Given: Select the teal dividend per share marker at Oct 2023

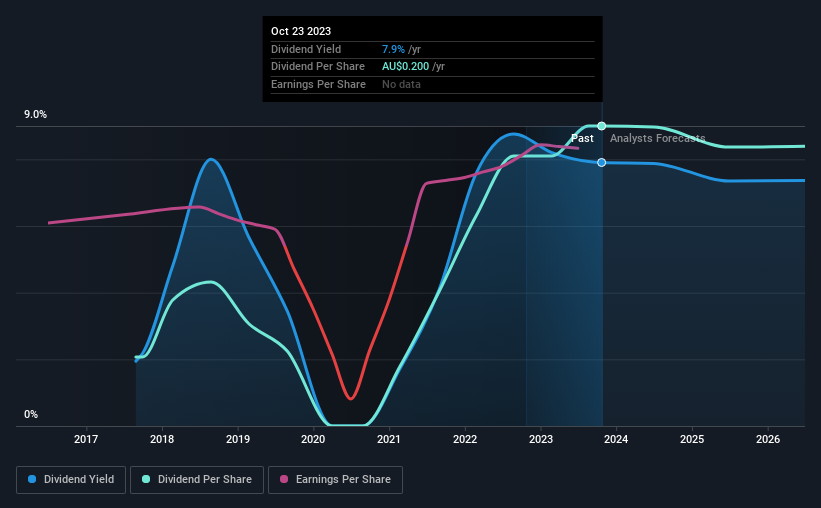Looking at the screenshot, I should (x=602, y=126).
